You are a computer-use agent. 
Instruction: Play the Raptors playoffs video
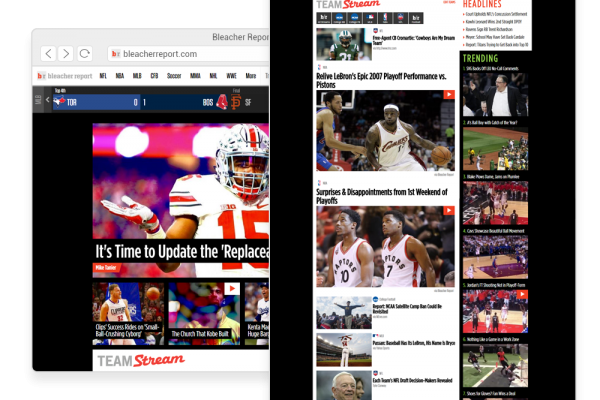(x=449, y=211)
